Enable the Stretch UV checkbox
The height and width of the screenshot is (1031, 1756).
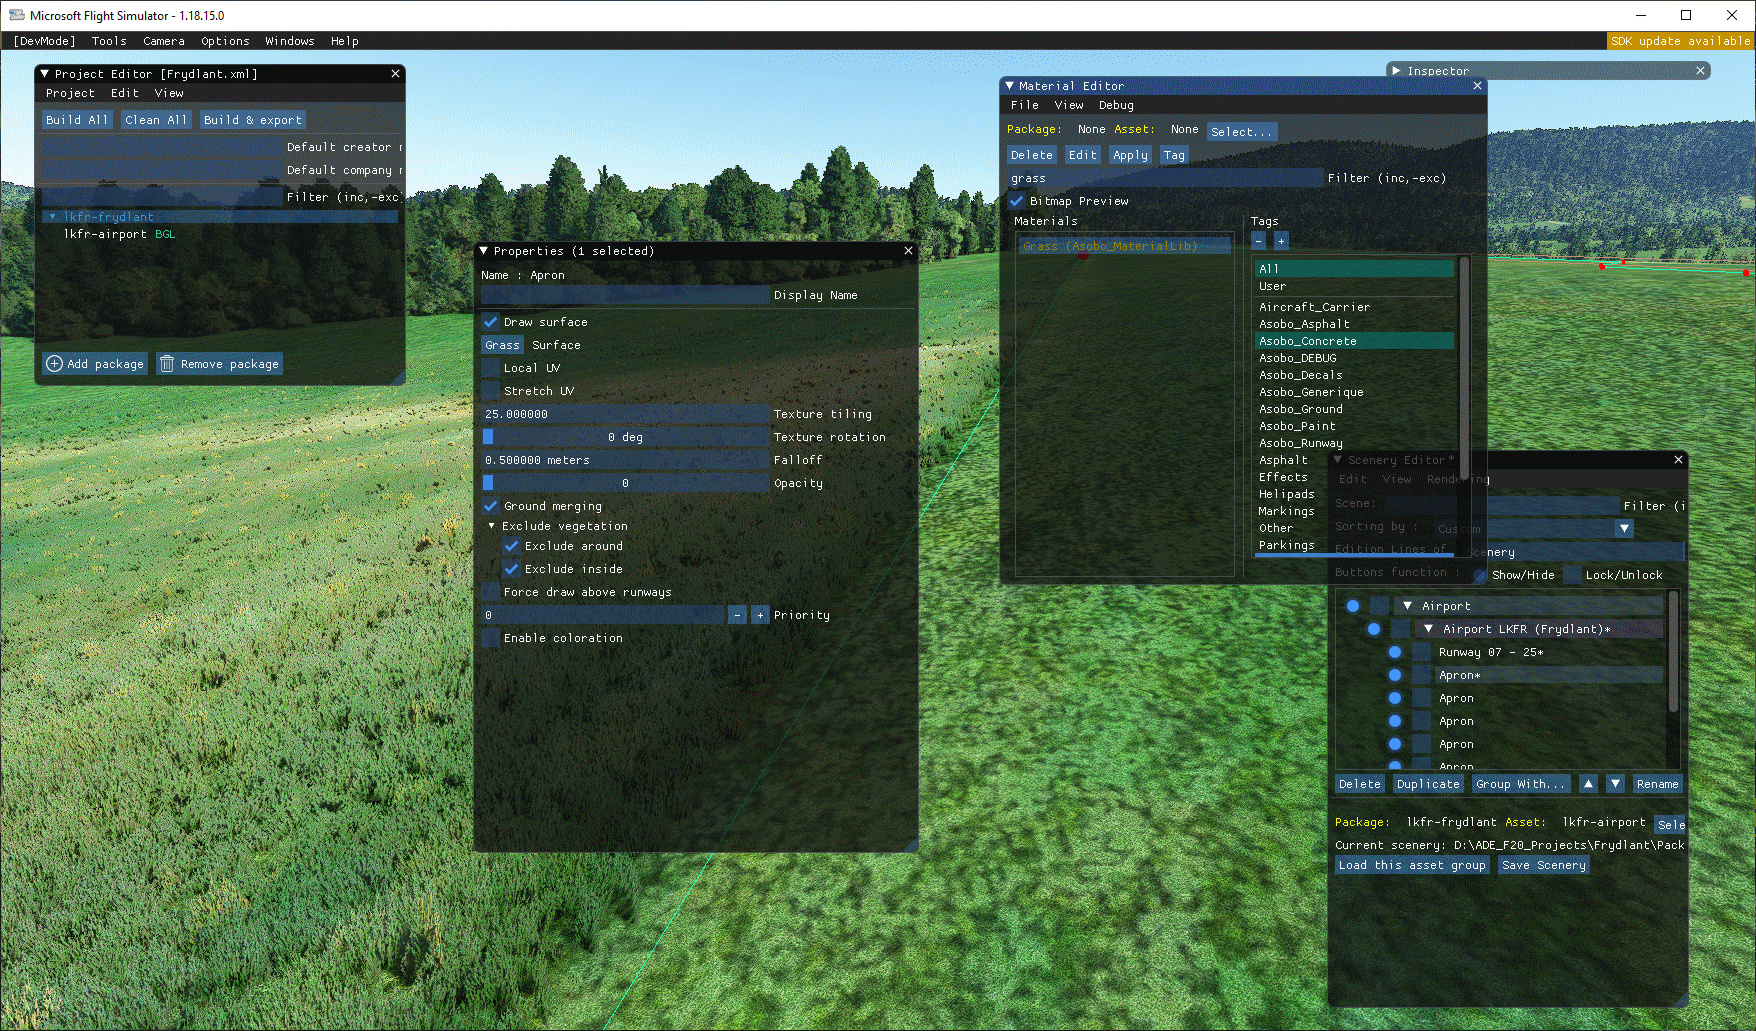(490, 391)
